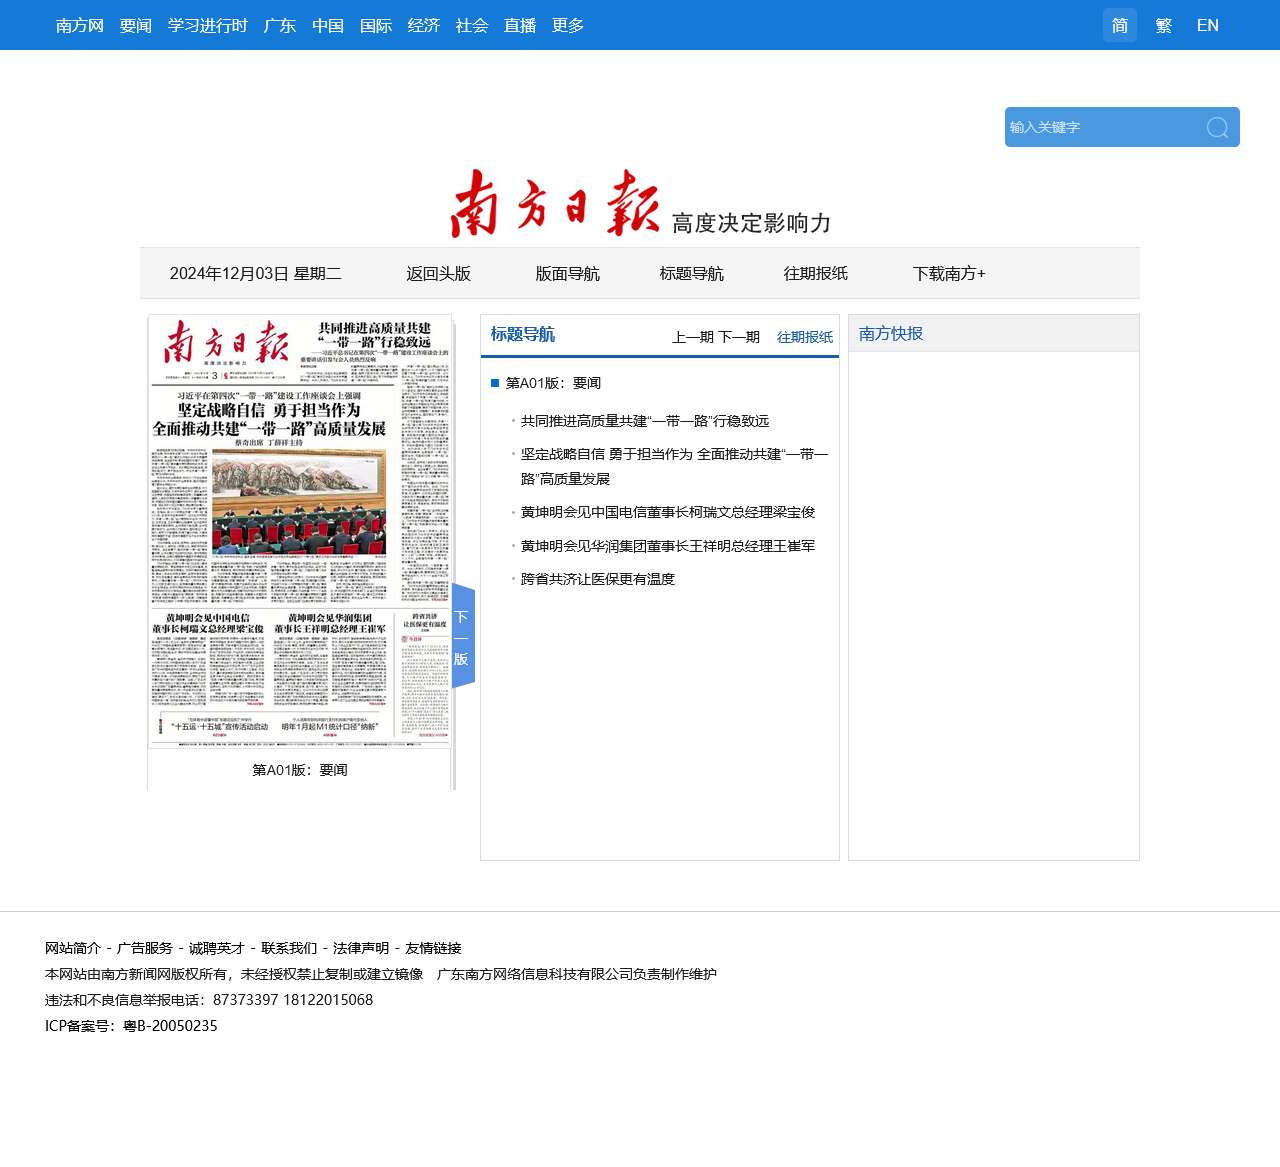Switch language to EN
1280x1167 pixels.
pyautogui.click(x=1208, y=25)
